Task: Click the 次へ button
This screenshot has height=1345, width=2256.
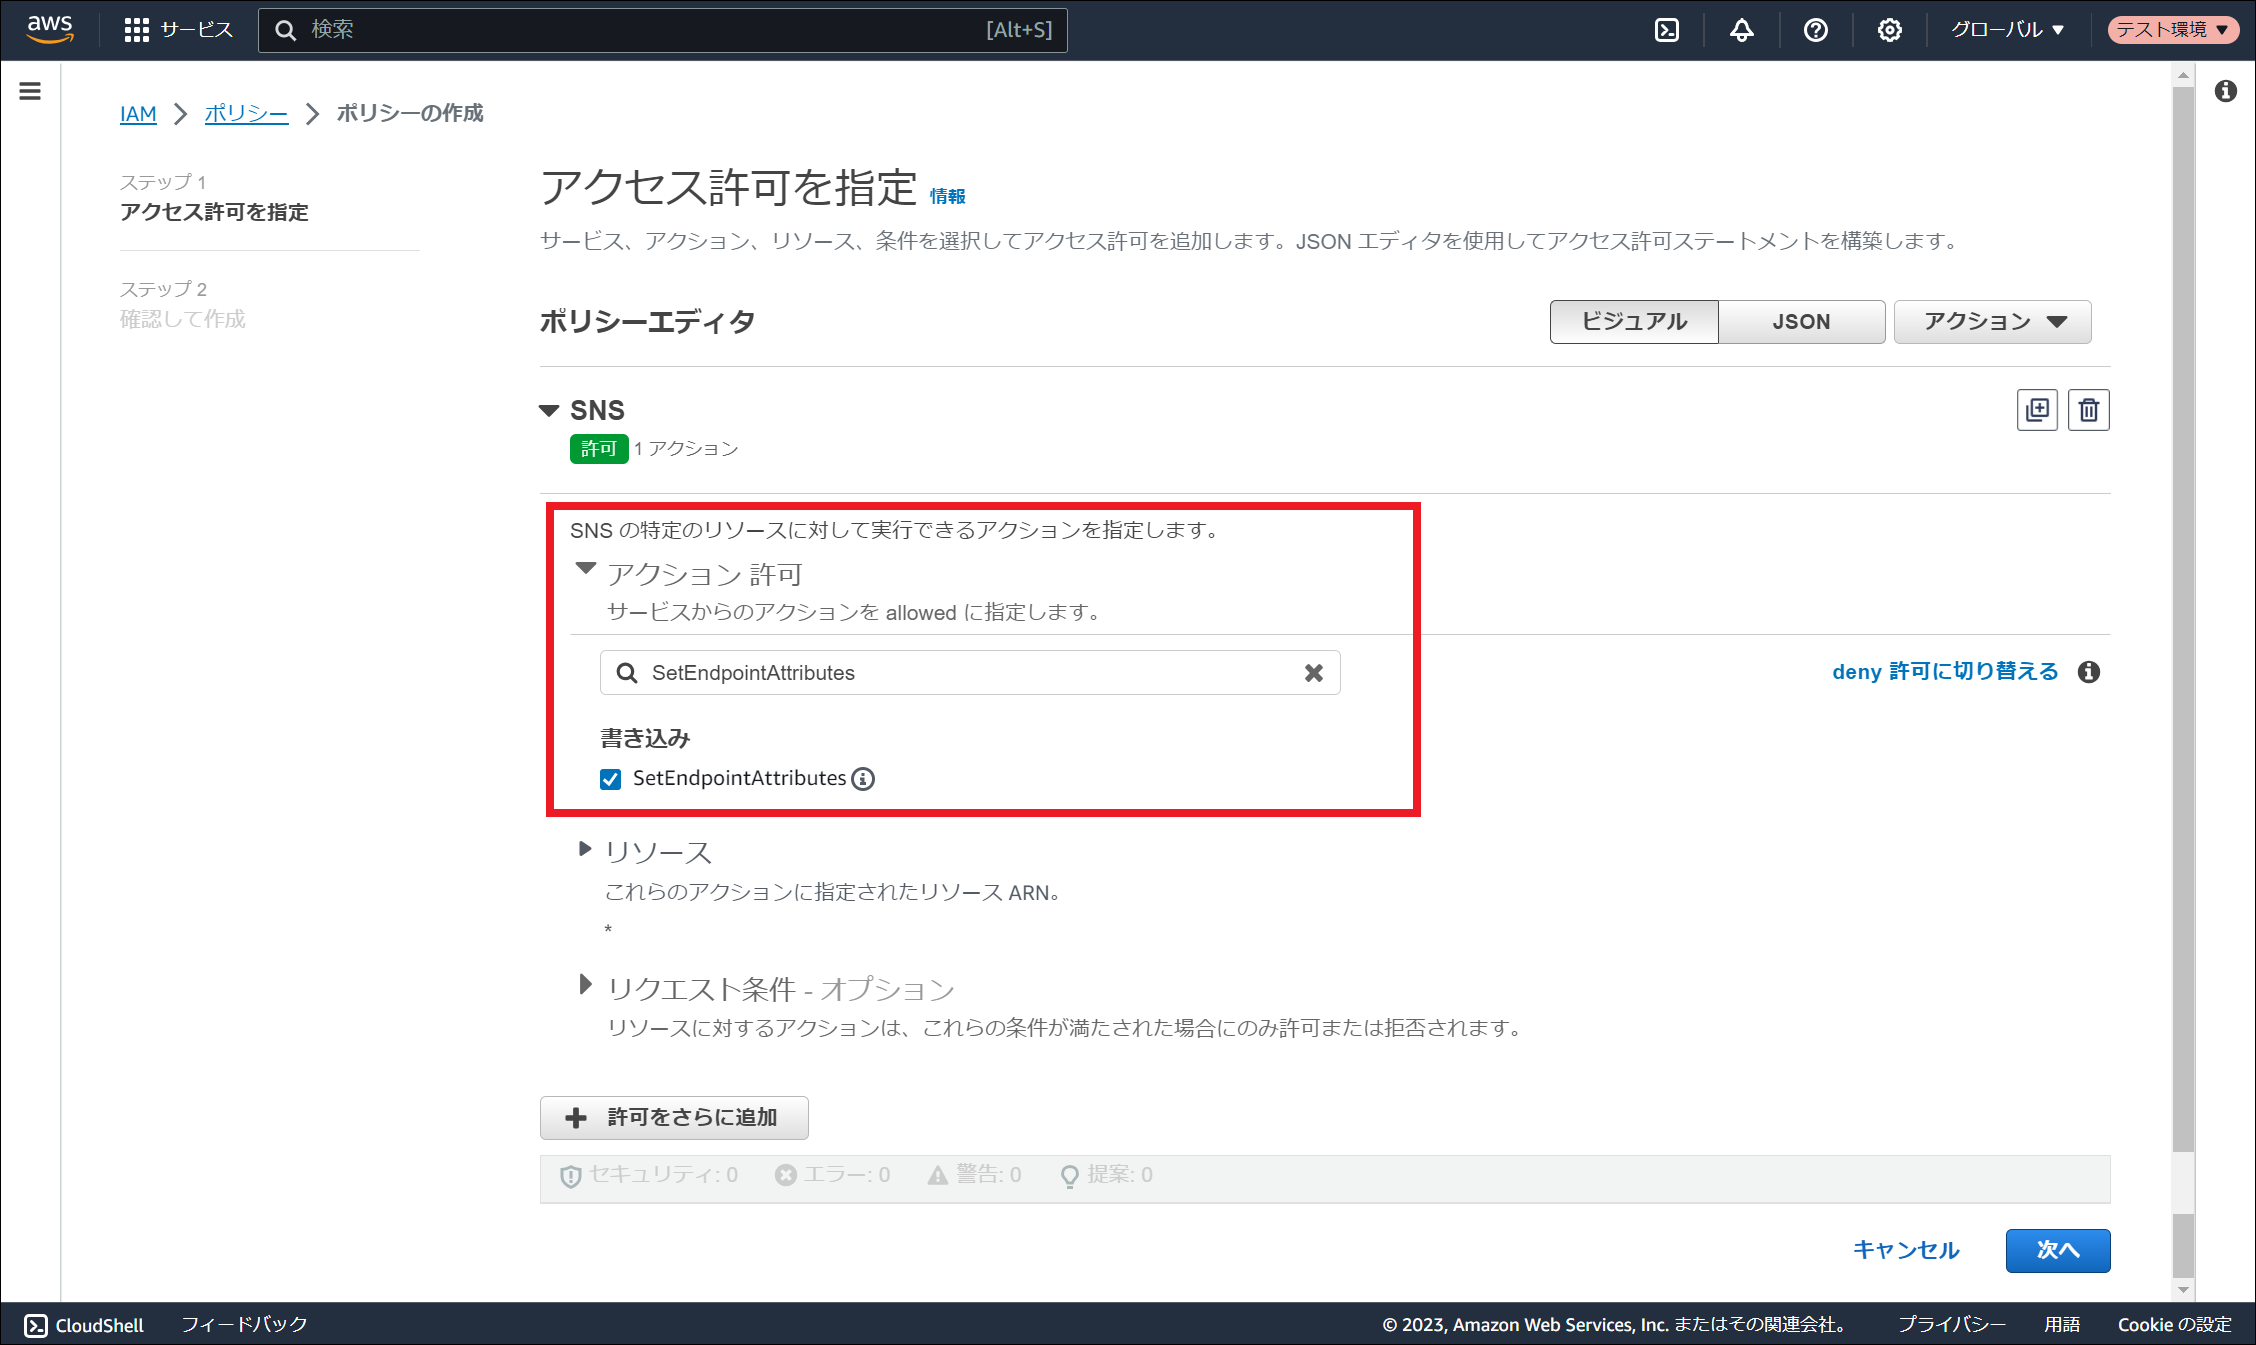Action: coord(2057,1250)
